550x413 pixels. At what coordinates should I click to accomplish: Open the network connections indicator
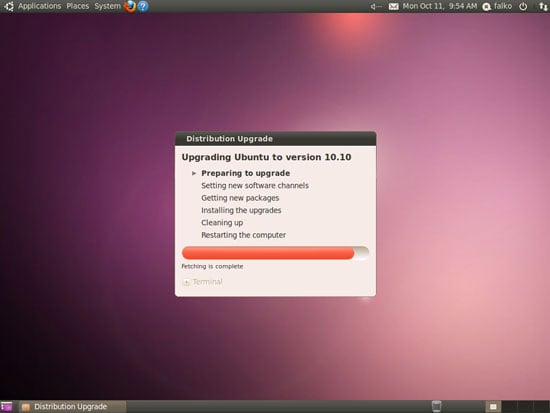[543, 6]
